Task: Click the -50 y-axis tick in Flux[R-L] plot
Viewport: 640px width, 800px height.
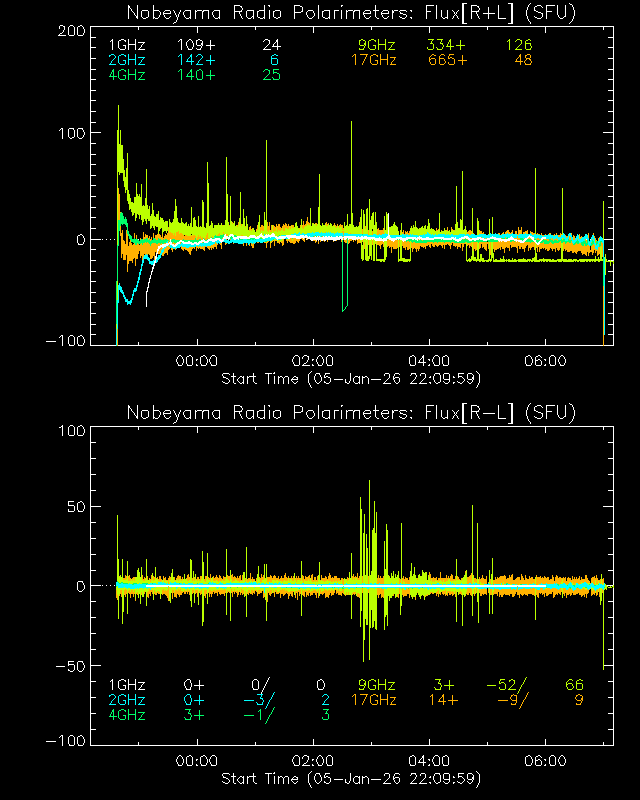Action: click(68, 665)
